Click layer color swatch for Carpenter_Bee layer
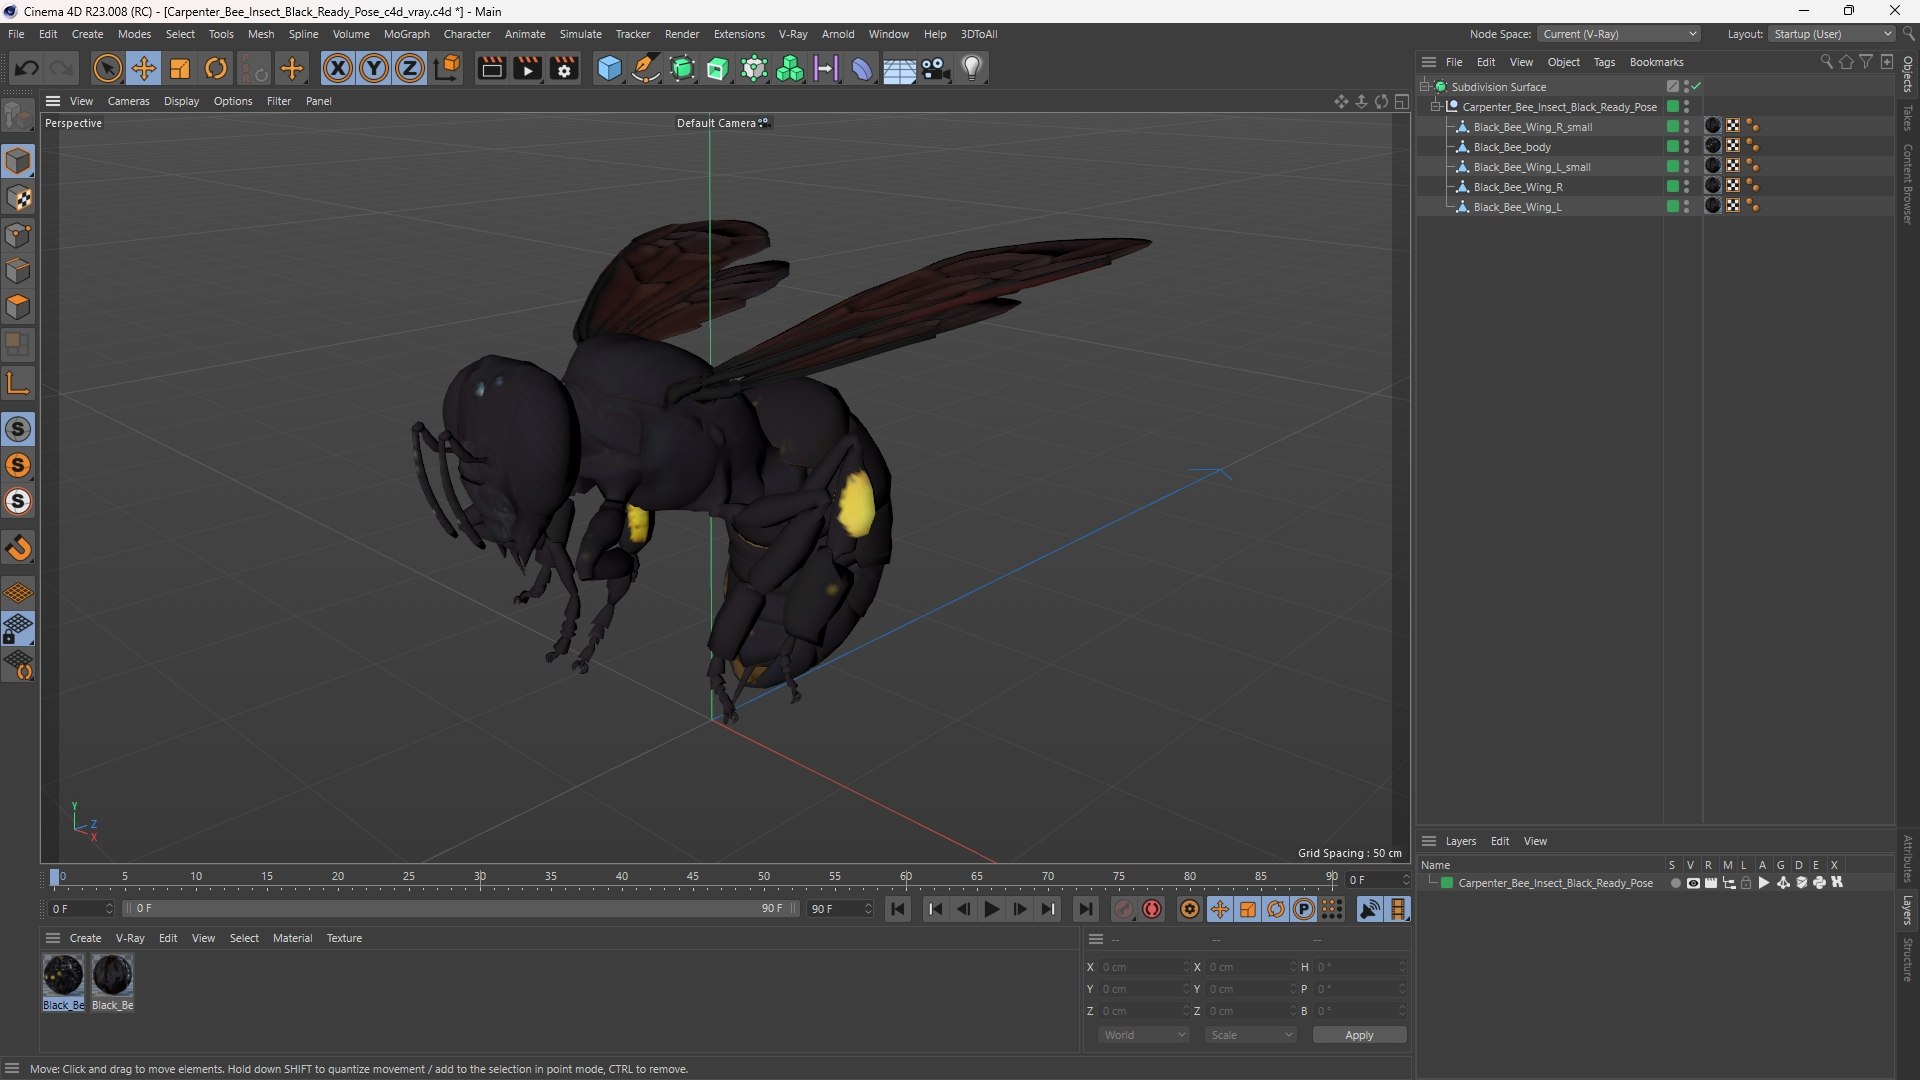 [x=1446, y=883]
